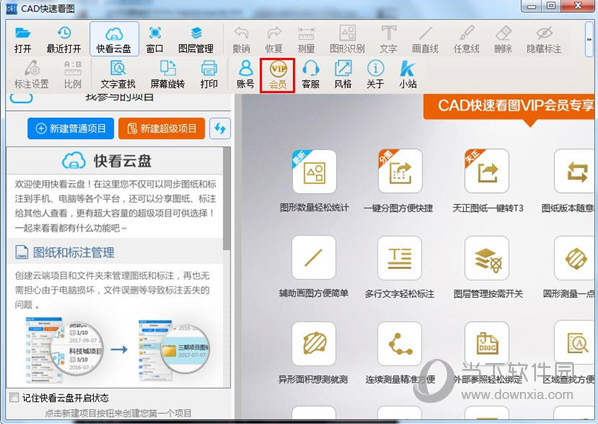Click the CAD快速看图 title bar app icon
Image resolution: width=598 pixels, height=424 pixels.
tap(11, 8)
